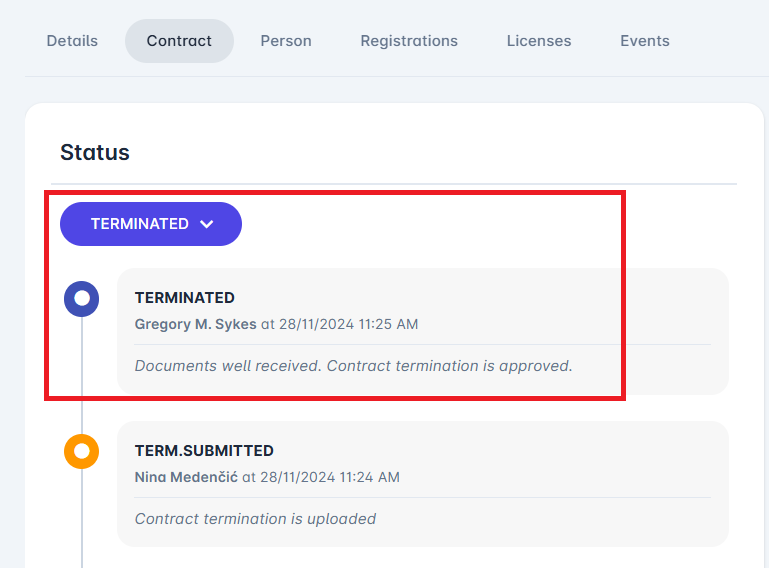Switch to the Person tab

(x=286, y=41)
